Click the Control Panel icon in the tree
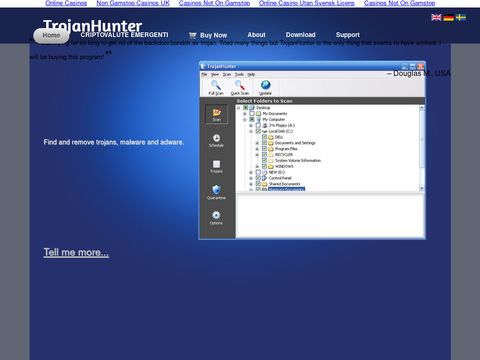 264,178
